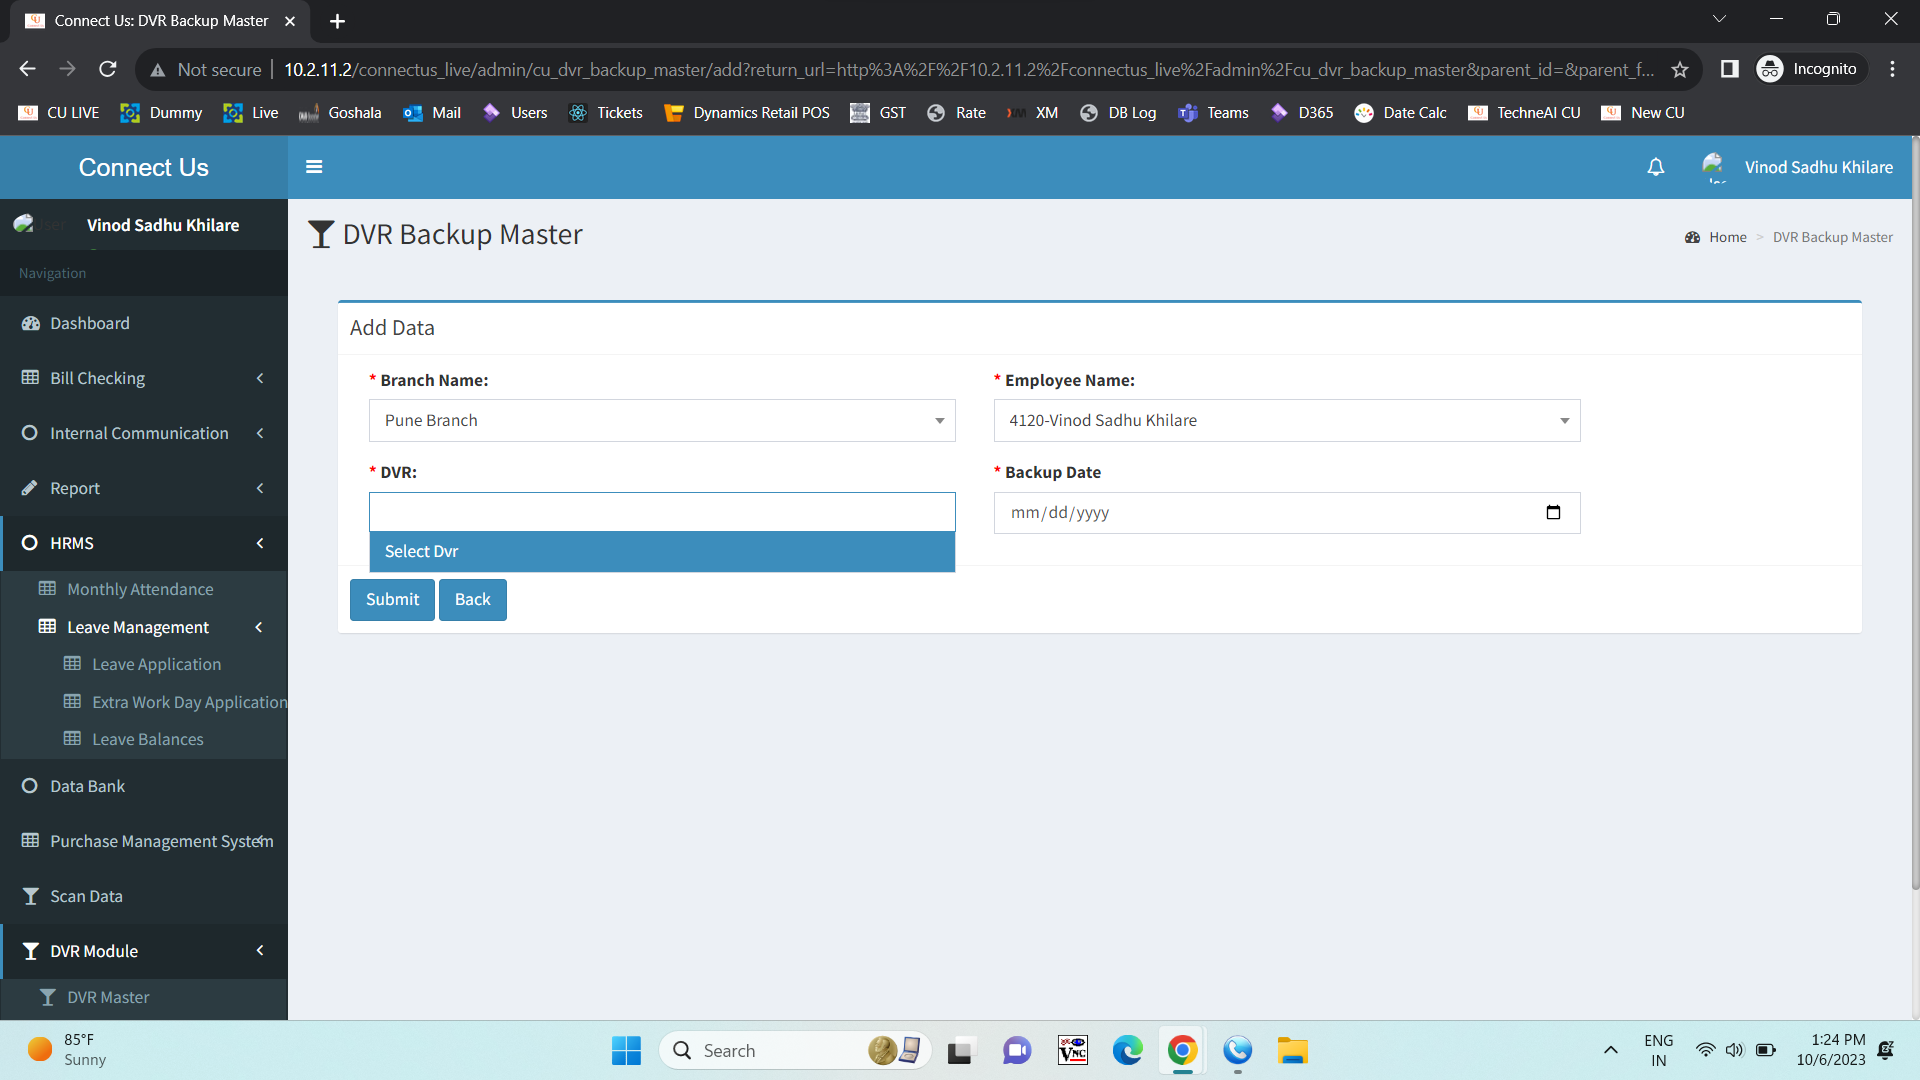
Task: Click the sidebar user name Vinod Sadhu Khilare
Action: click(x=163, y=225)
